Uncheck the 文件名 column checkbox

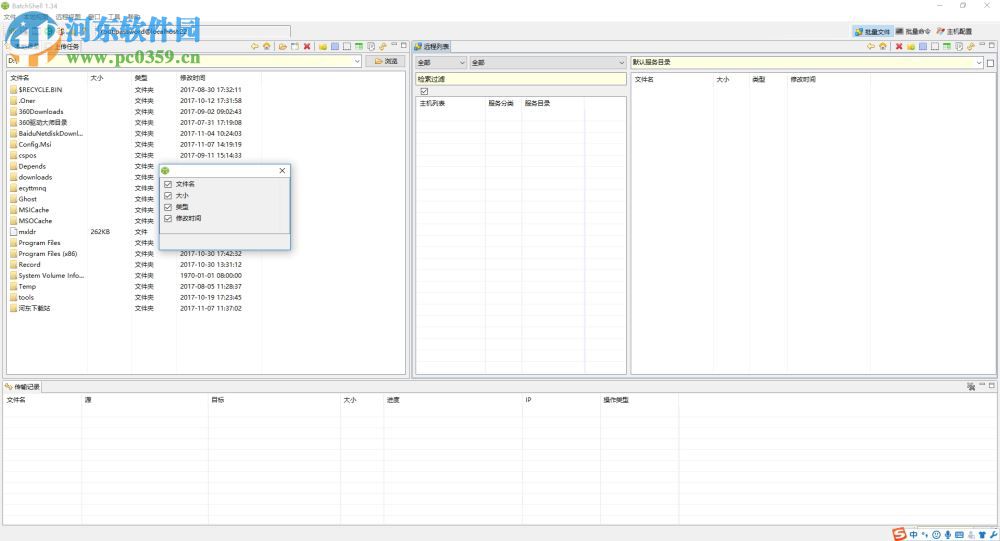click(168, 185)
